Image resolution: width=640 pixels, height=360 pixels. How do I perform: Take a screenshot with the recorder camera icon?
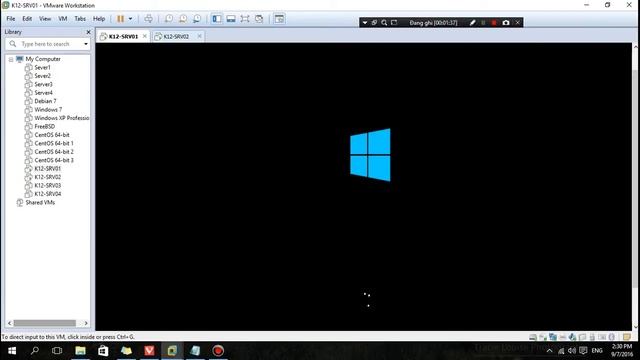tap(506, 23)
